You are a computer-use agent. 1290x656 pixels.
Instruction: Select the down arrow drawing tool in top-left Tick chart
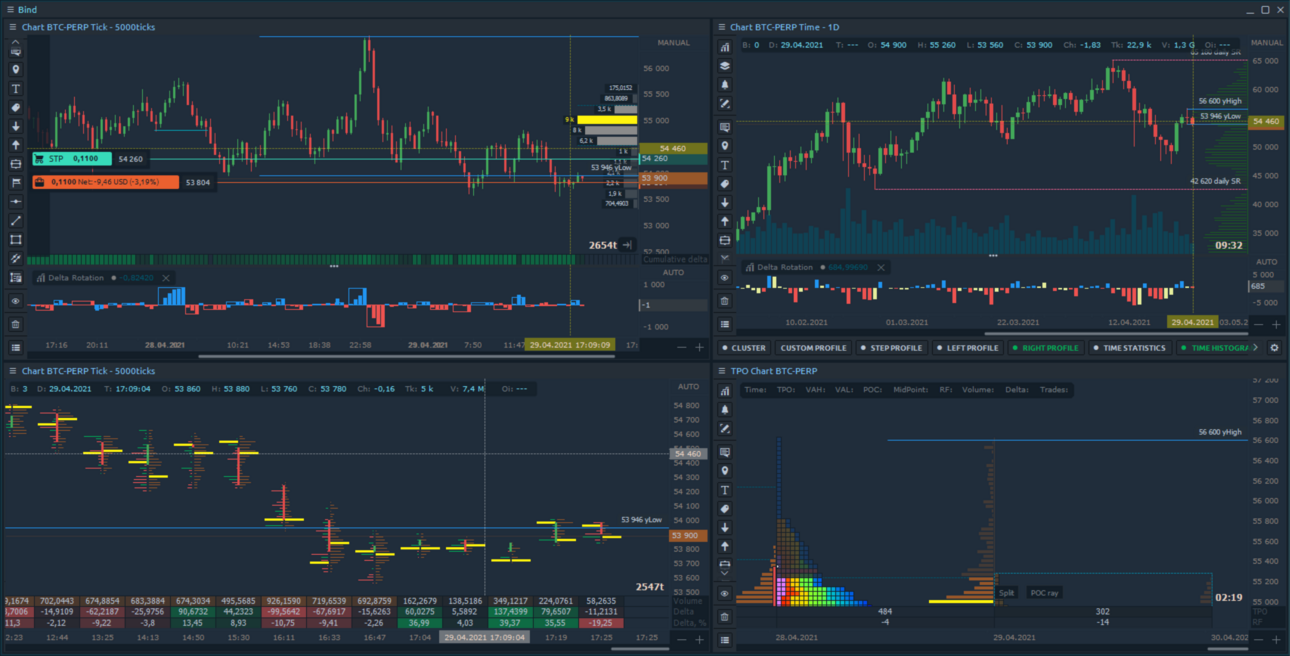click(x=15, y=127)
